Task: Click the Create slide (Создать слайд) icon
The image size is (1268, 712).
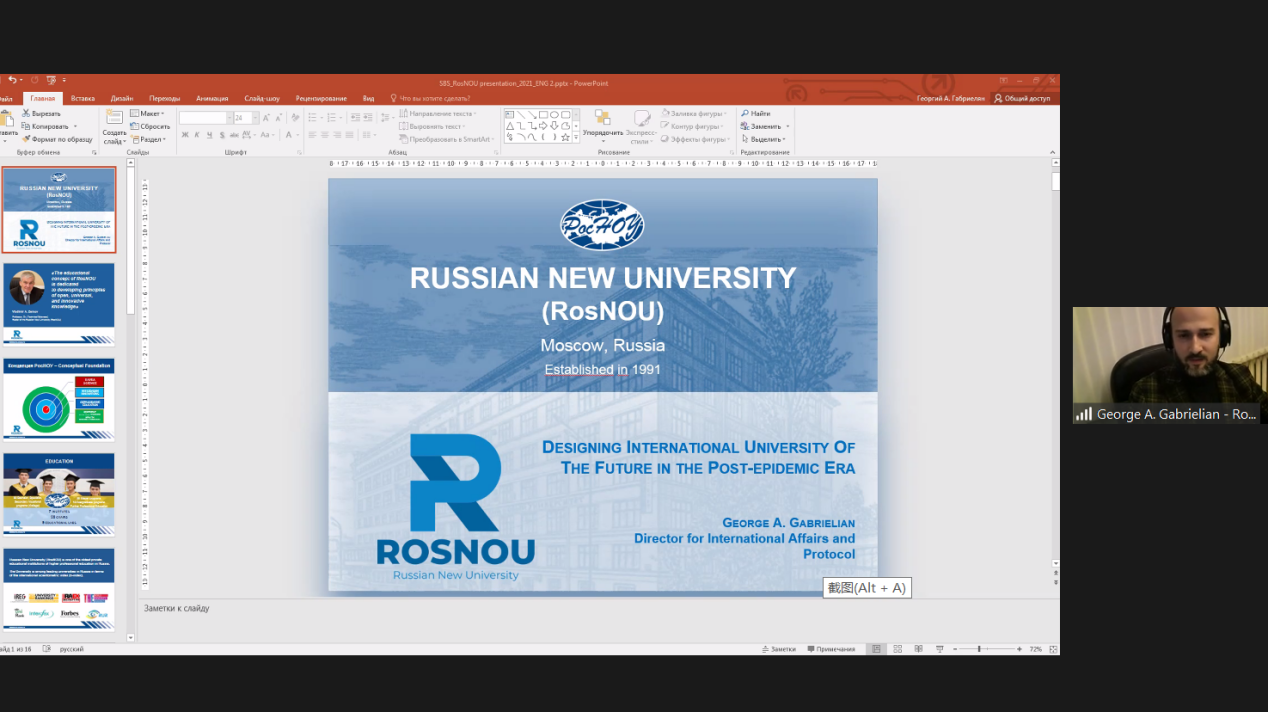Action: (114, 116)
